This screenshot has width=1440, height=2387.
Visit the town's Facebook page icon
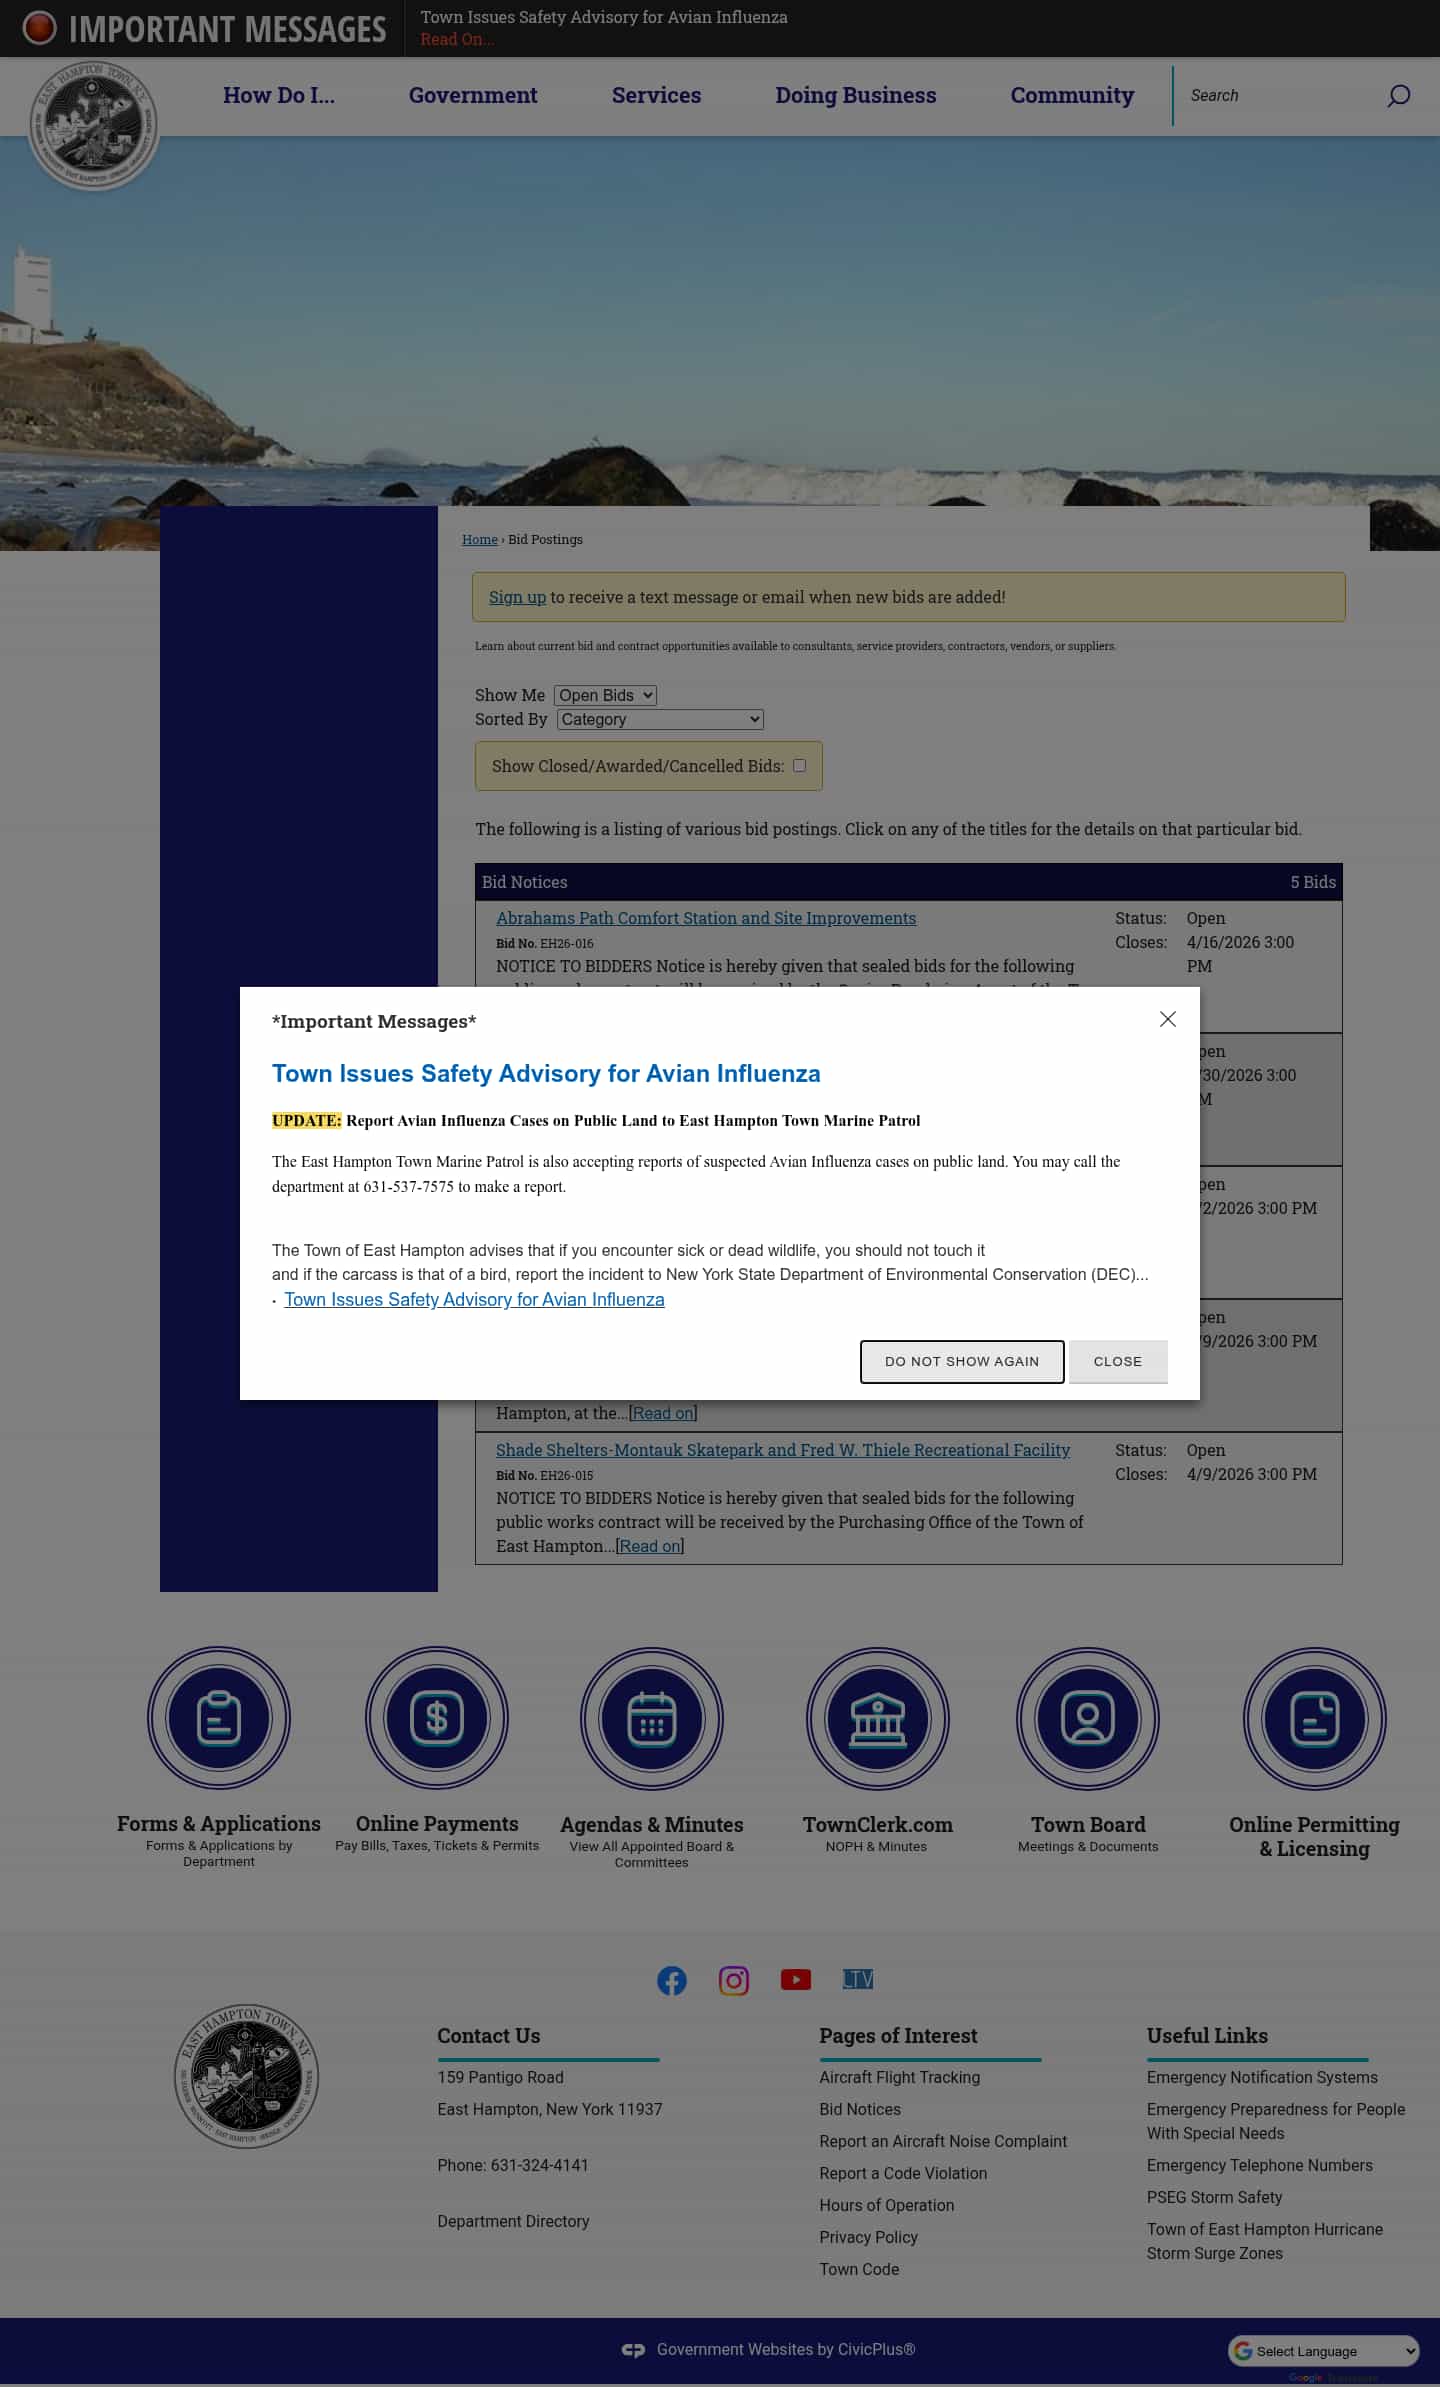(x=672, y=1980)
